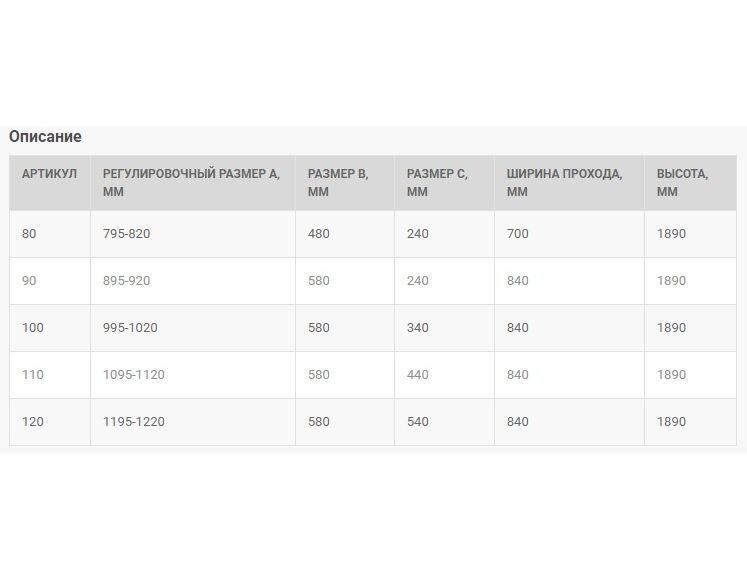Image resolution: width=747 pixels, height=581 pixels.
Task: Click the Высота column header
Action: coord(690,183)
